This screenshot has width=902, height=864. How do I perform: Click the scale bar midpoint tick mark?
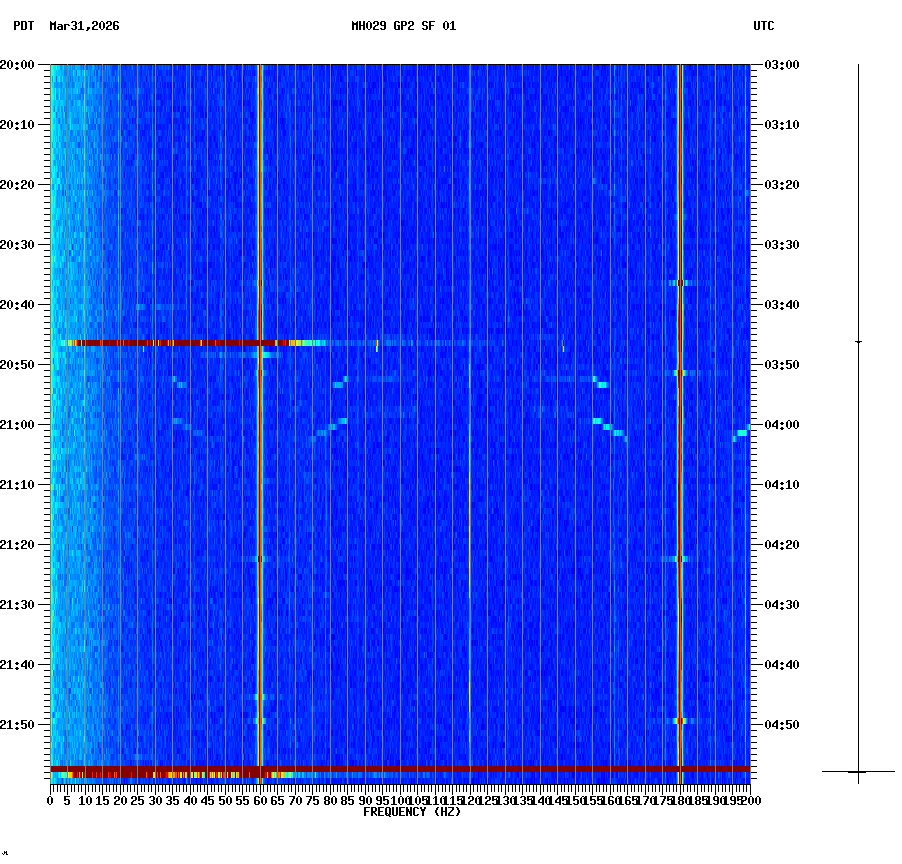857,343
